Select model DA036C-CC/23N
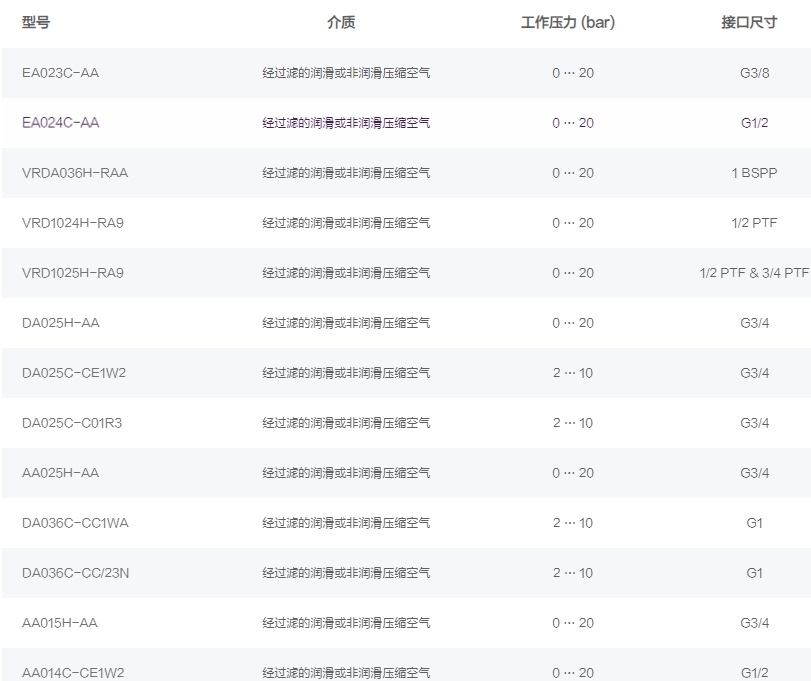 click(x=76, y=573)
